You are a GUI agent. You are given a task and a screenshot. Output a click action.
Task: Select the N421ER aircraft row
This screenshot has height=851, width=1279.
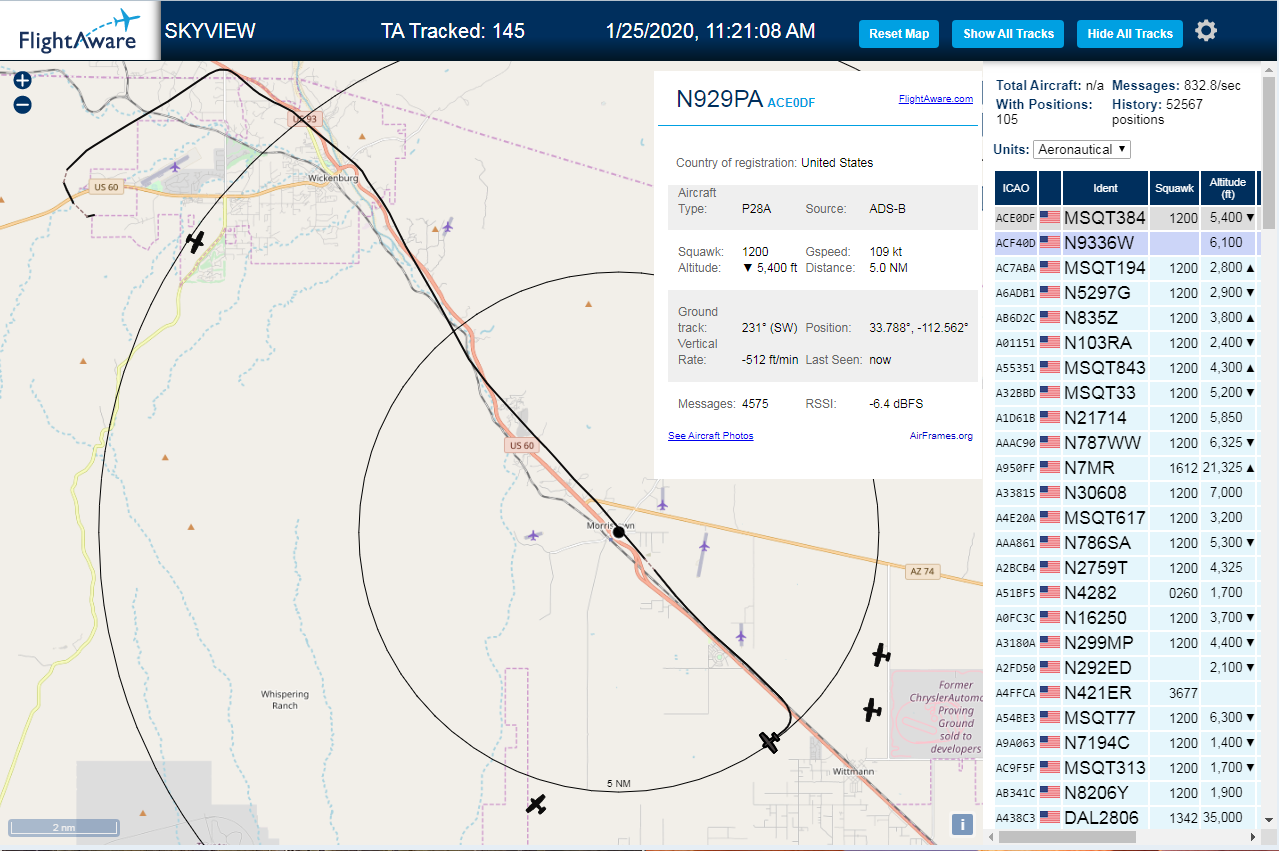coord(1125,692)
